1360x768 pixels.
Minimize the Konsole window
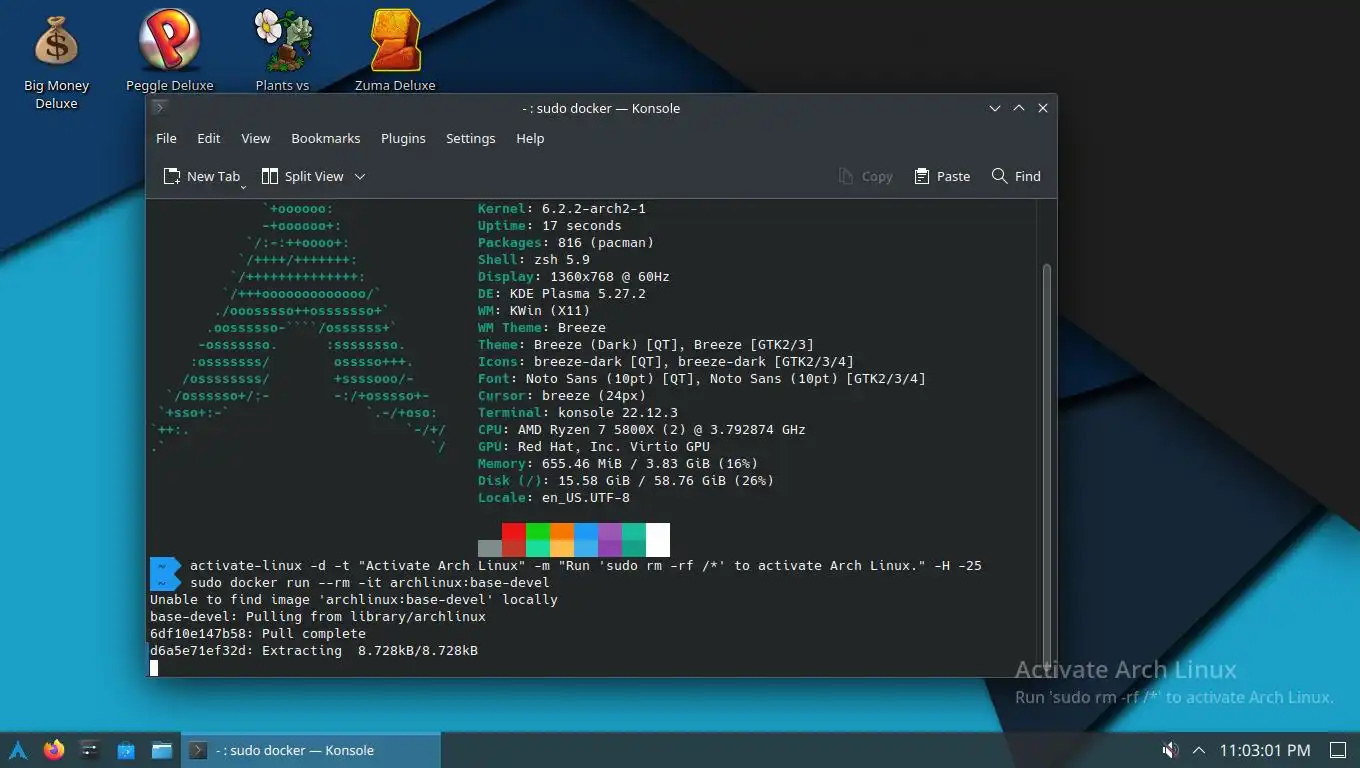[x=995, y=108]
